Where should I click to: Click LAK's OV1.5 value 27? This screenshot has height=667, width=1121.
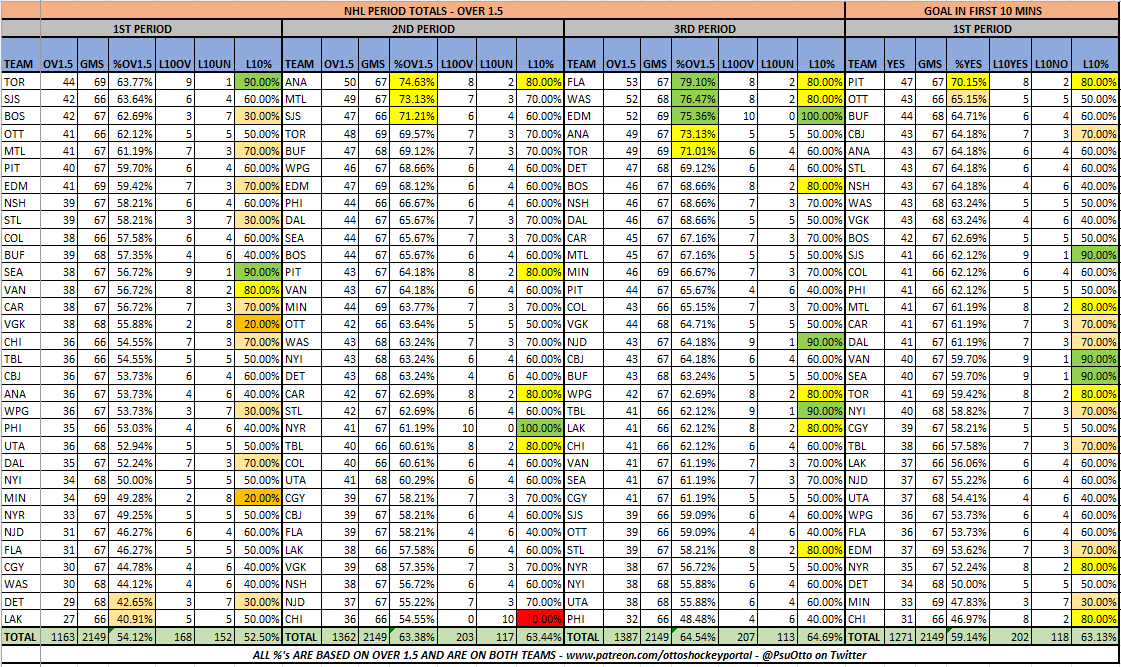point(59,619)
